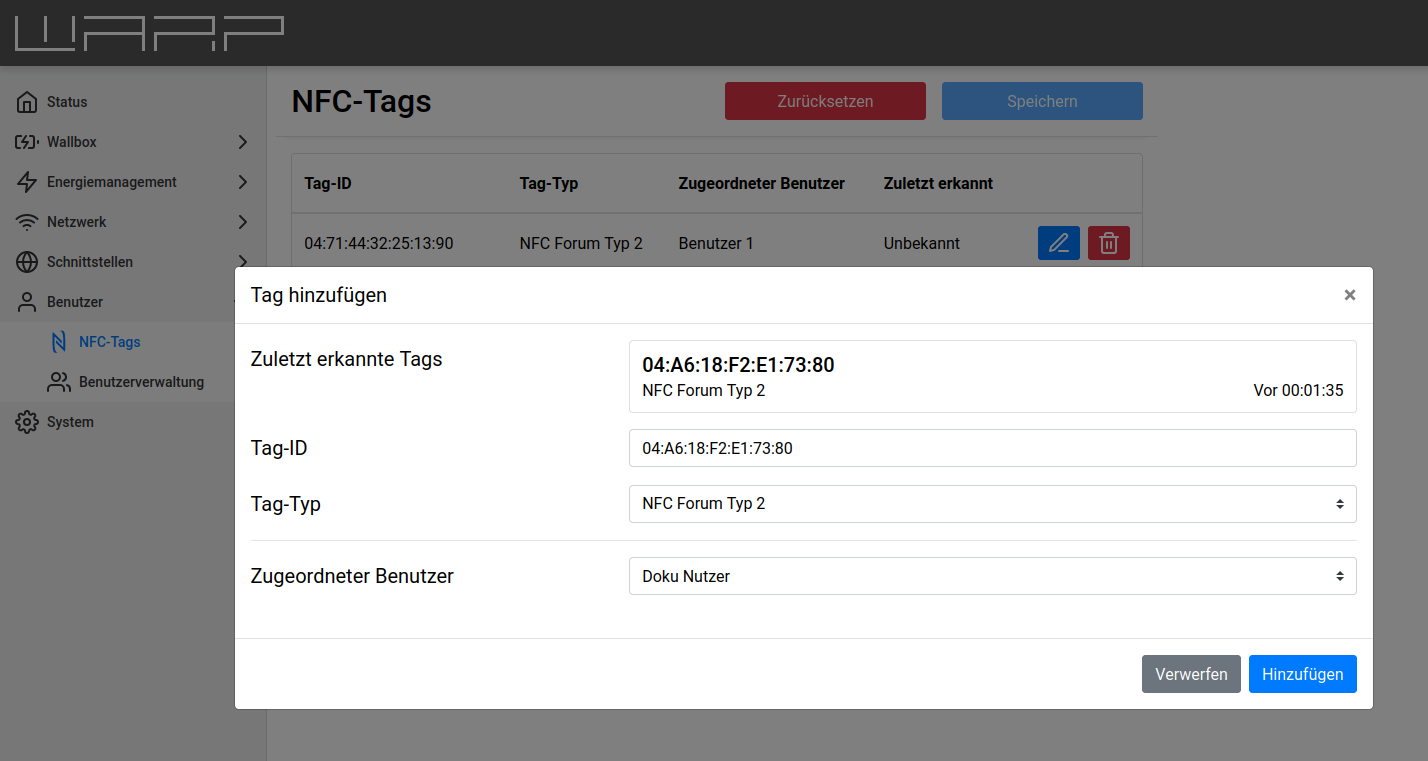Viewport: 1428px width, 761px height.
Task: Open the Tag-Typ dropdown
Action: (992, 504)
